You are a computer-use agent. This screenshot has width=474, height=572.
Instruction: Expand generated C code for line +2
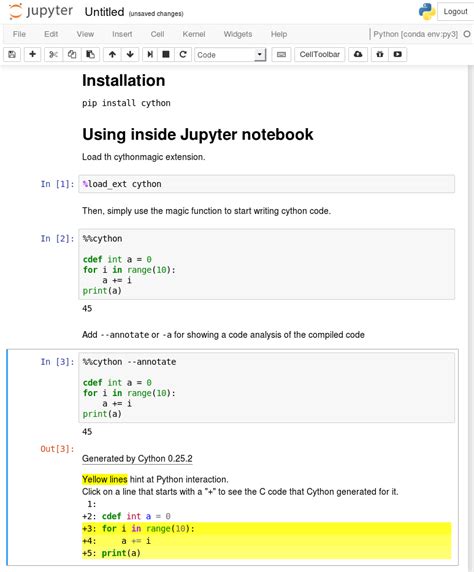(x=266, y=516)
